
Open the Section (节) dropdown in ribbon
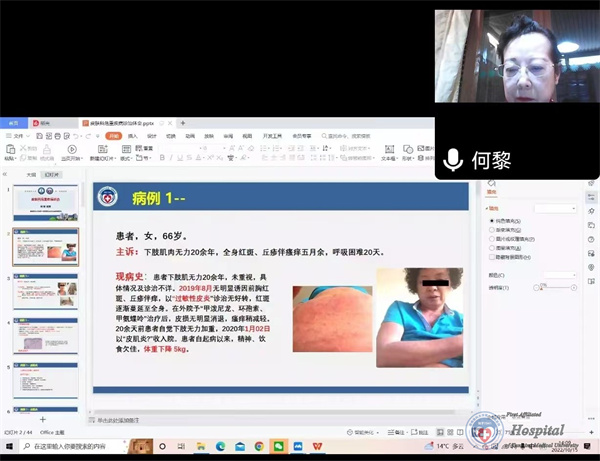tap(144, 158)
